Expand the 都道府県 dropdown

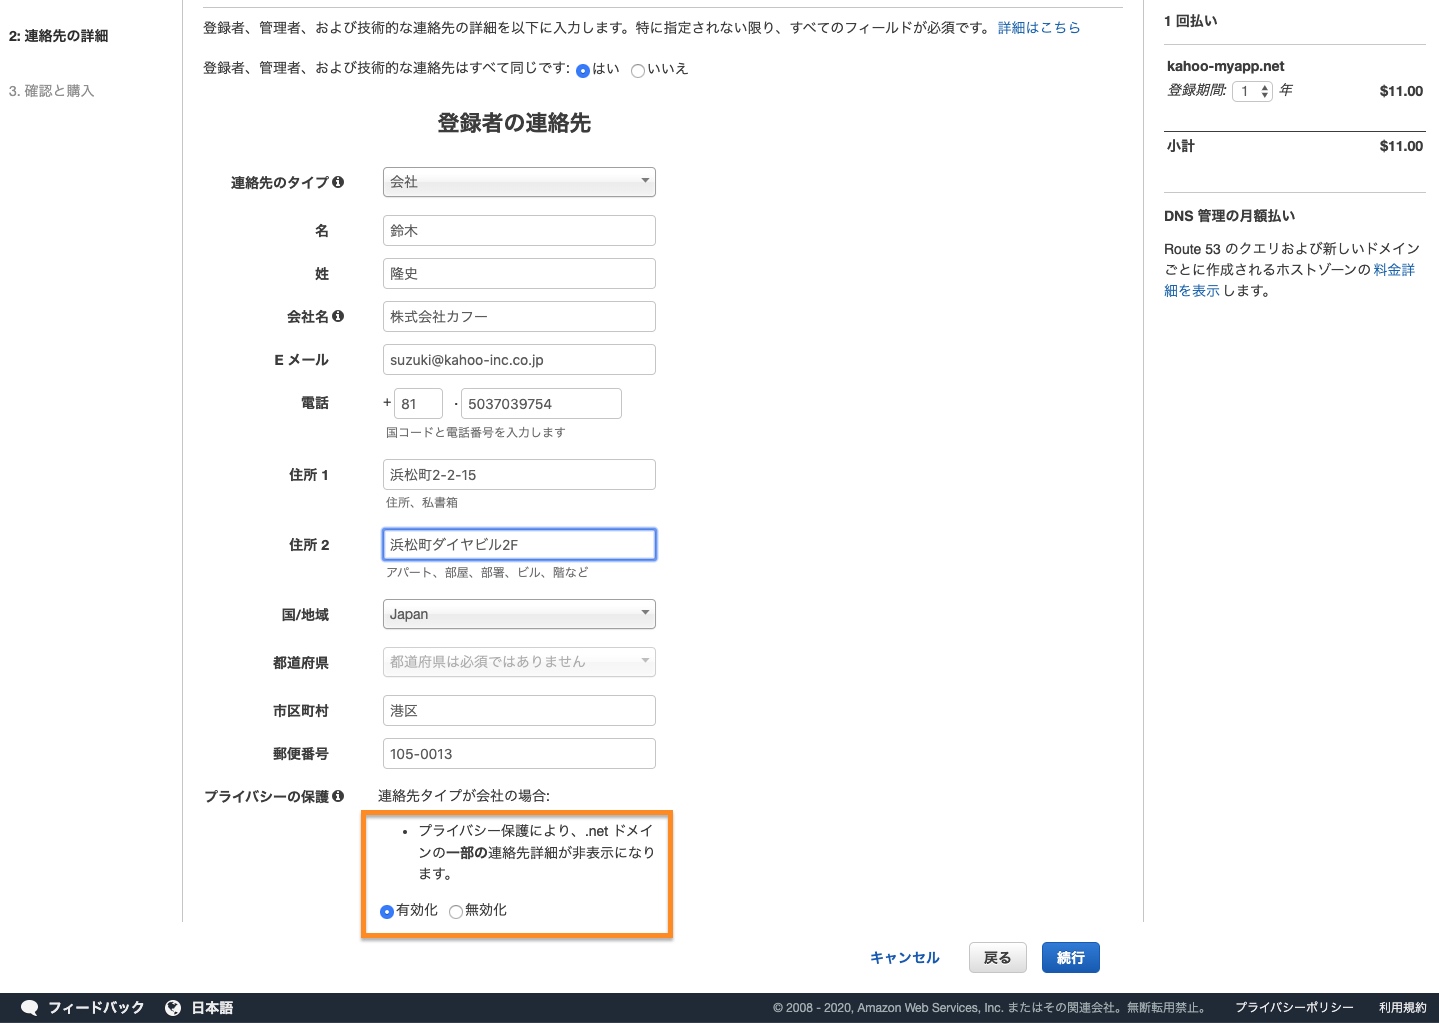coord(518,662)
